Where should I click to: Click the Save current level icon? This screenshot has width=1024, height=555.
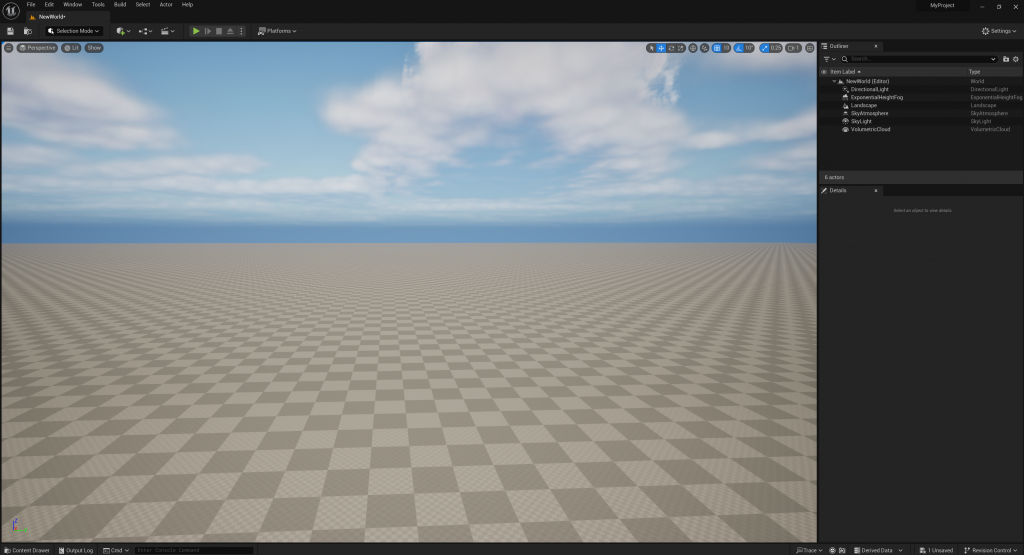tap(11, 31)
